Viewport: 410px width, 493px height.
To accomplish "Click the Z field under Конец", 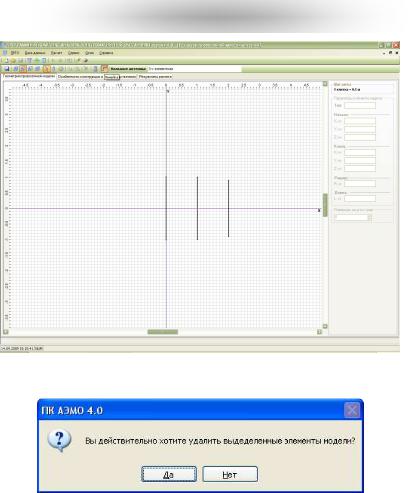I will (x=360, y=168).
